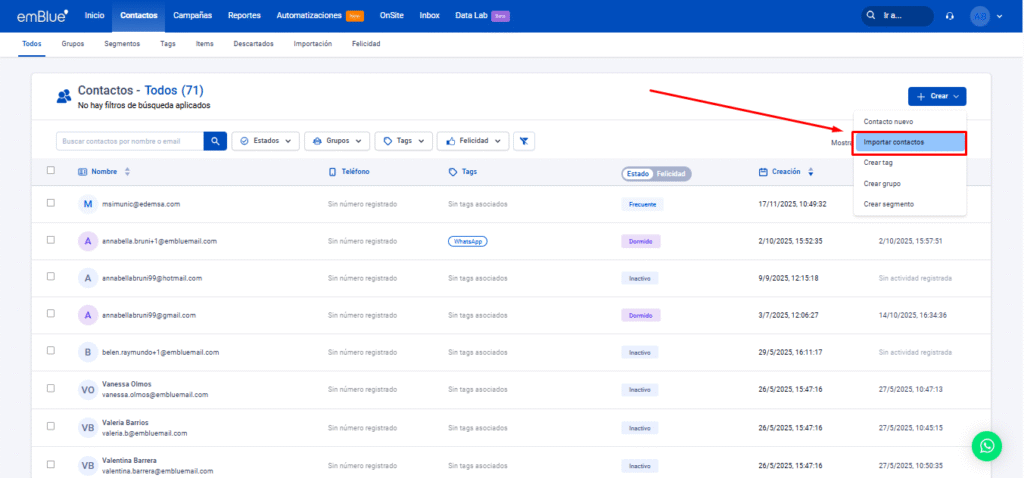Click the blue search magnifier button

(x=215, y=141)
